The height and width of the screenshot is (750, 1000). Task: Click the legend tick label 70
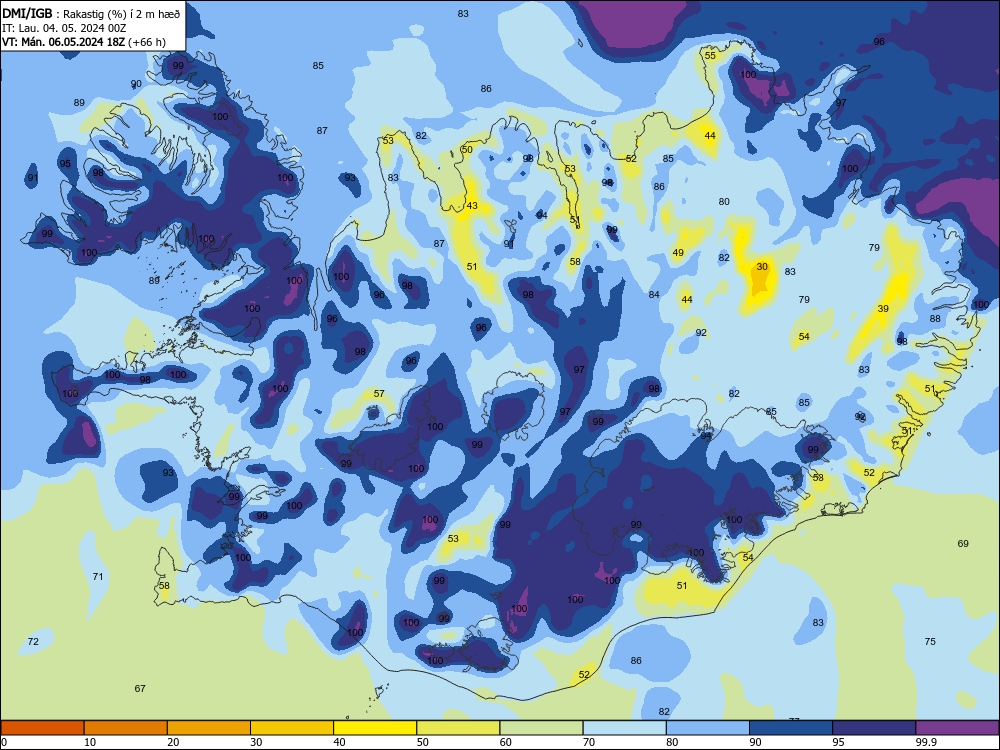(589, 742)
